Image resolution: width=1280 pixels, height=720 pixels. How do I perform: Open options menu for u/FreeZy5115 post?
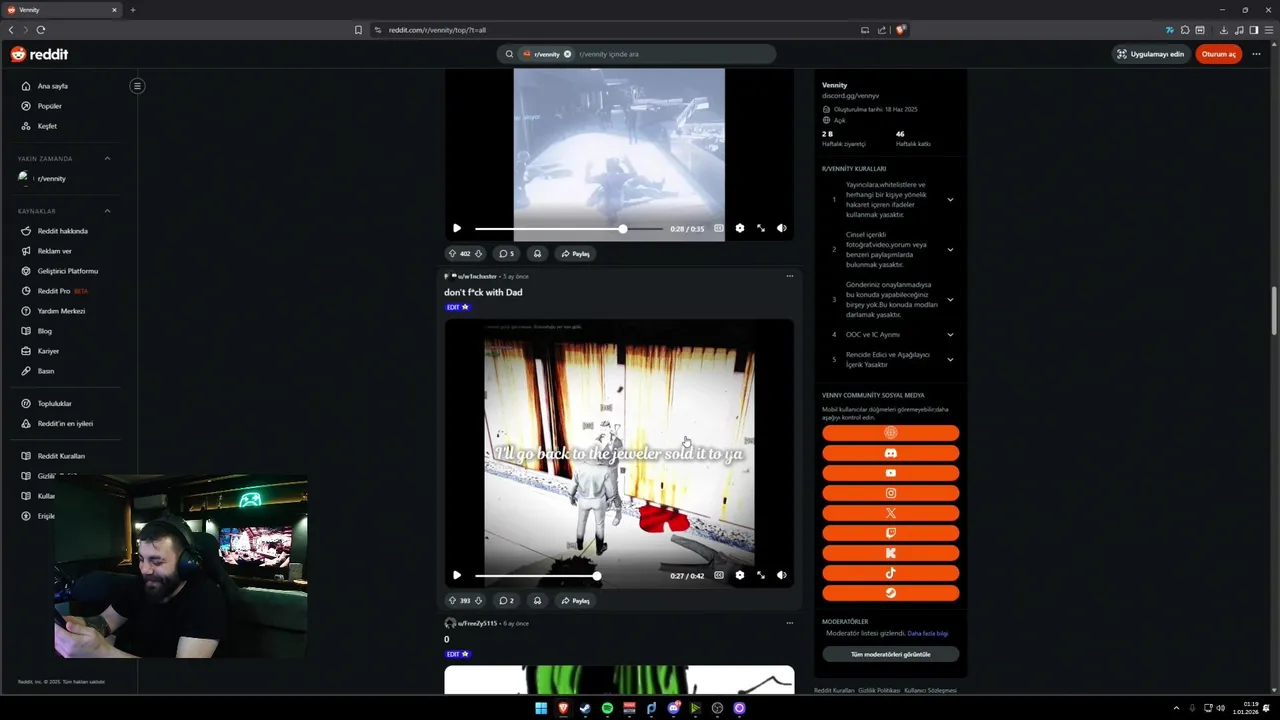click(789, 623)
